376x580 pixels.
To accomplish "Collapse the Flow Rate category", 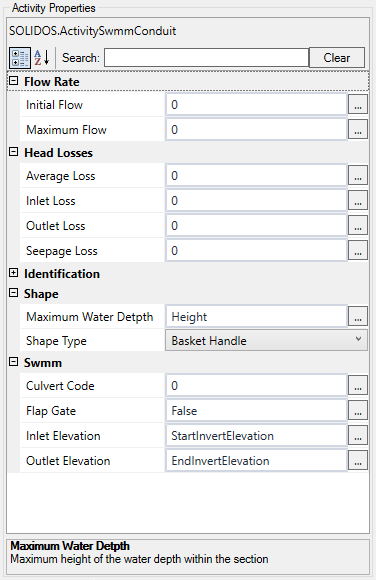I will coord(13,81).
